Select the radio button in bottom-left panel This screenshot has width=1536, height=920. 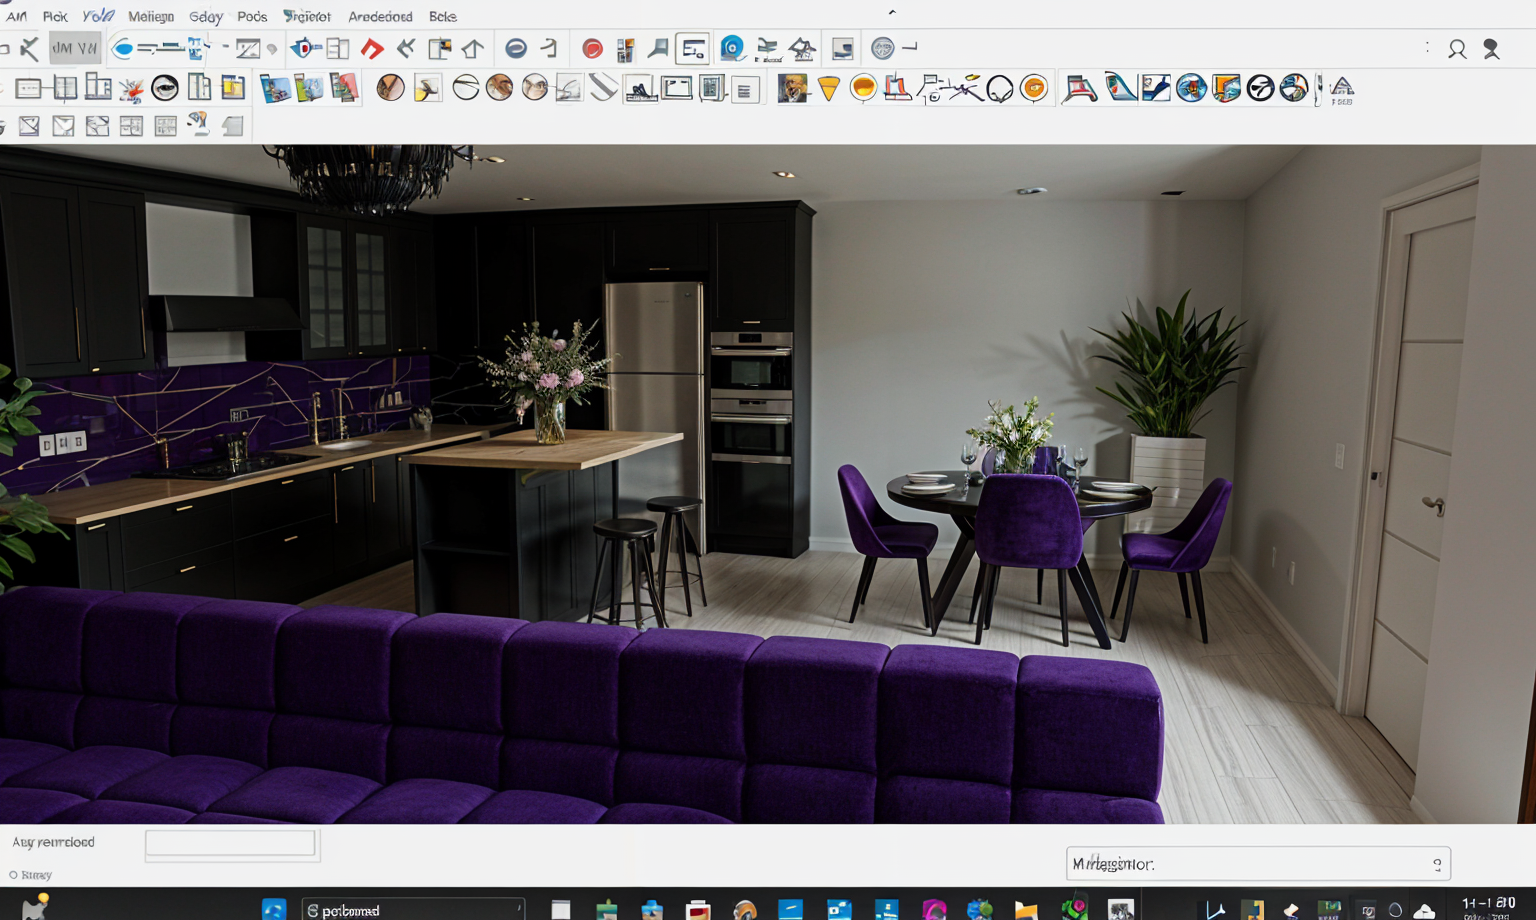coord(14,875)
